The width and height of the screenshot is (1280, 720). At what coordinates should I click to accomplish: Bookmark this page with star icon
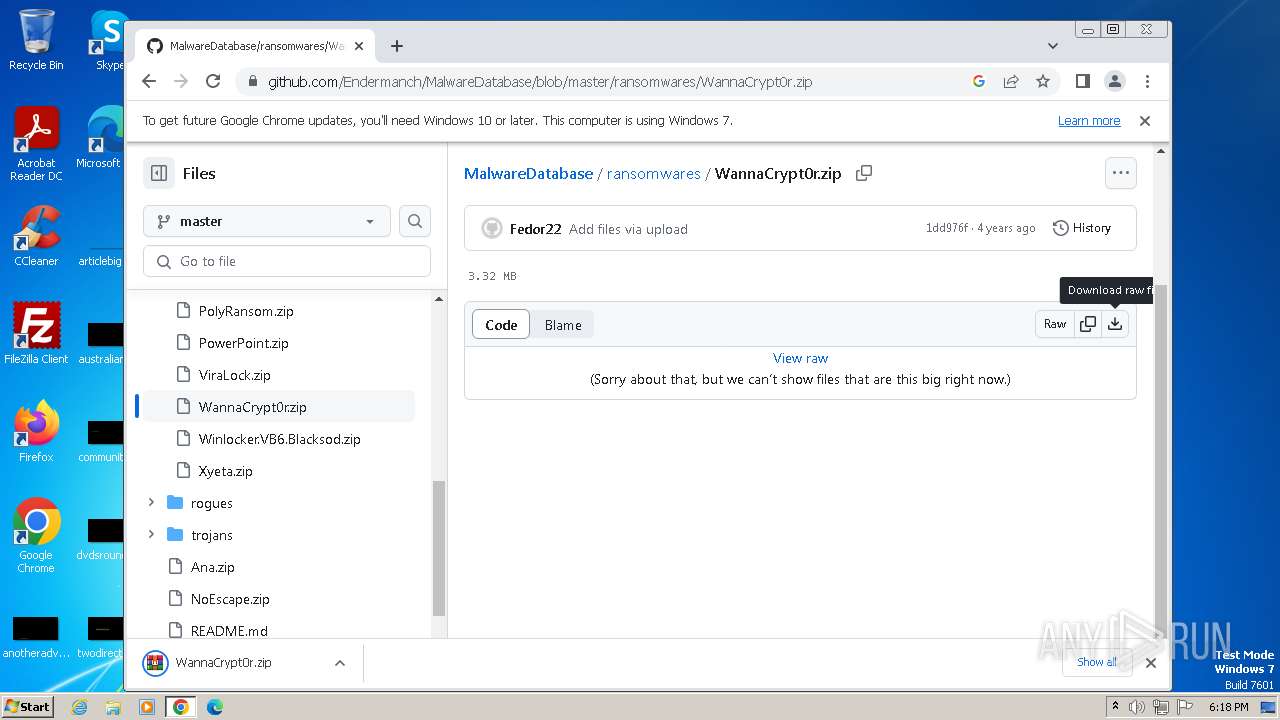click(x=1043, y=82)
